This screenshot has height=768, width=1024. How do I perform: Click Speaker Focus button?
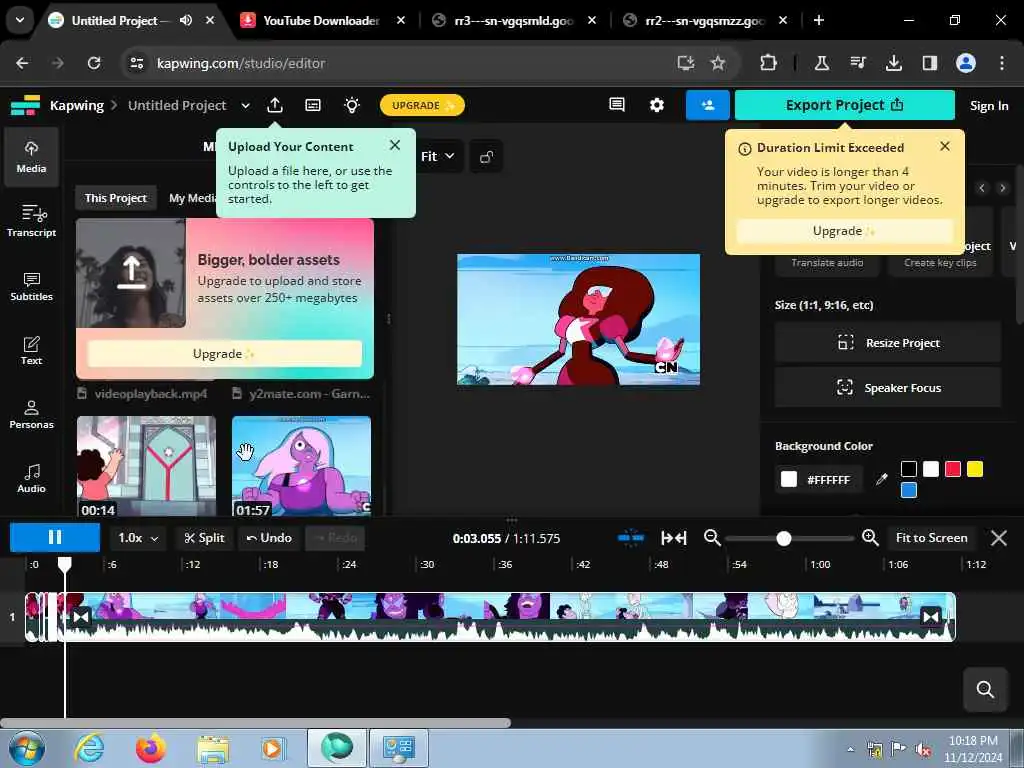[888, 388]
